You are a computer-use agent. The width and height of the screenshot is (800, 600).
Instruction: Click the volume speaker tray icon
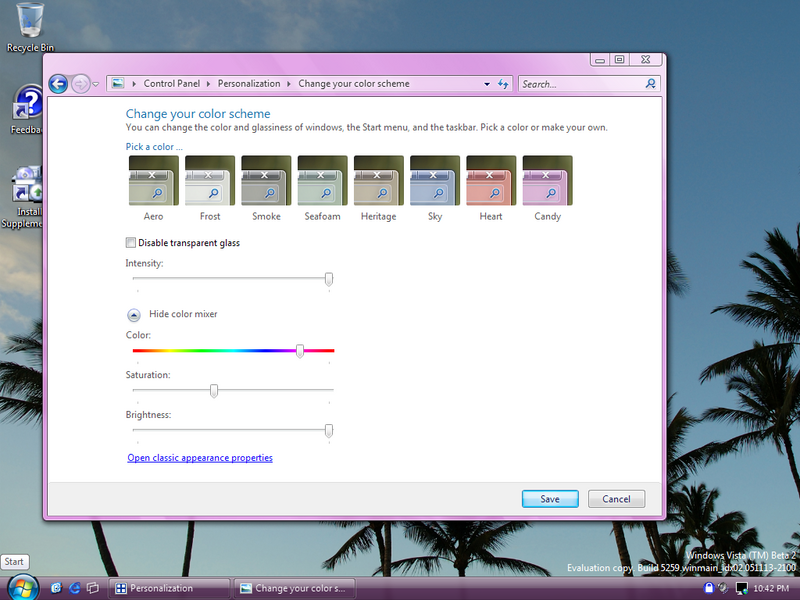(x=723, y=588)
